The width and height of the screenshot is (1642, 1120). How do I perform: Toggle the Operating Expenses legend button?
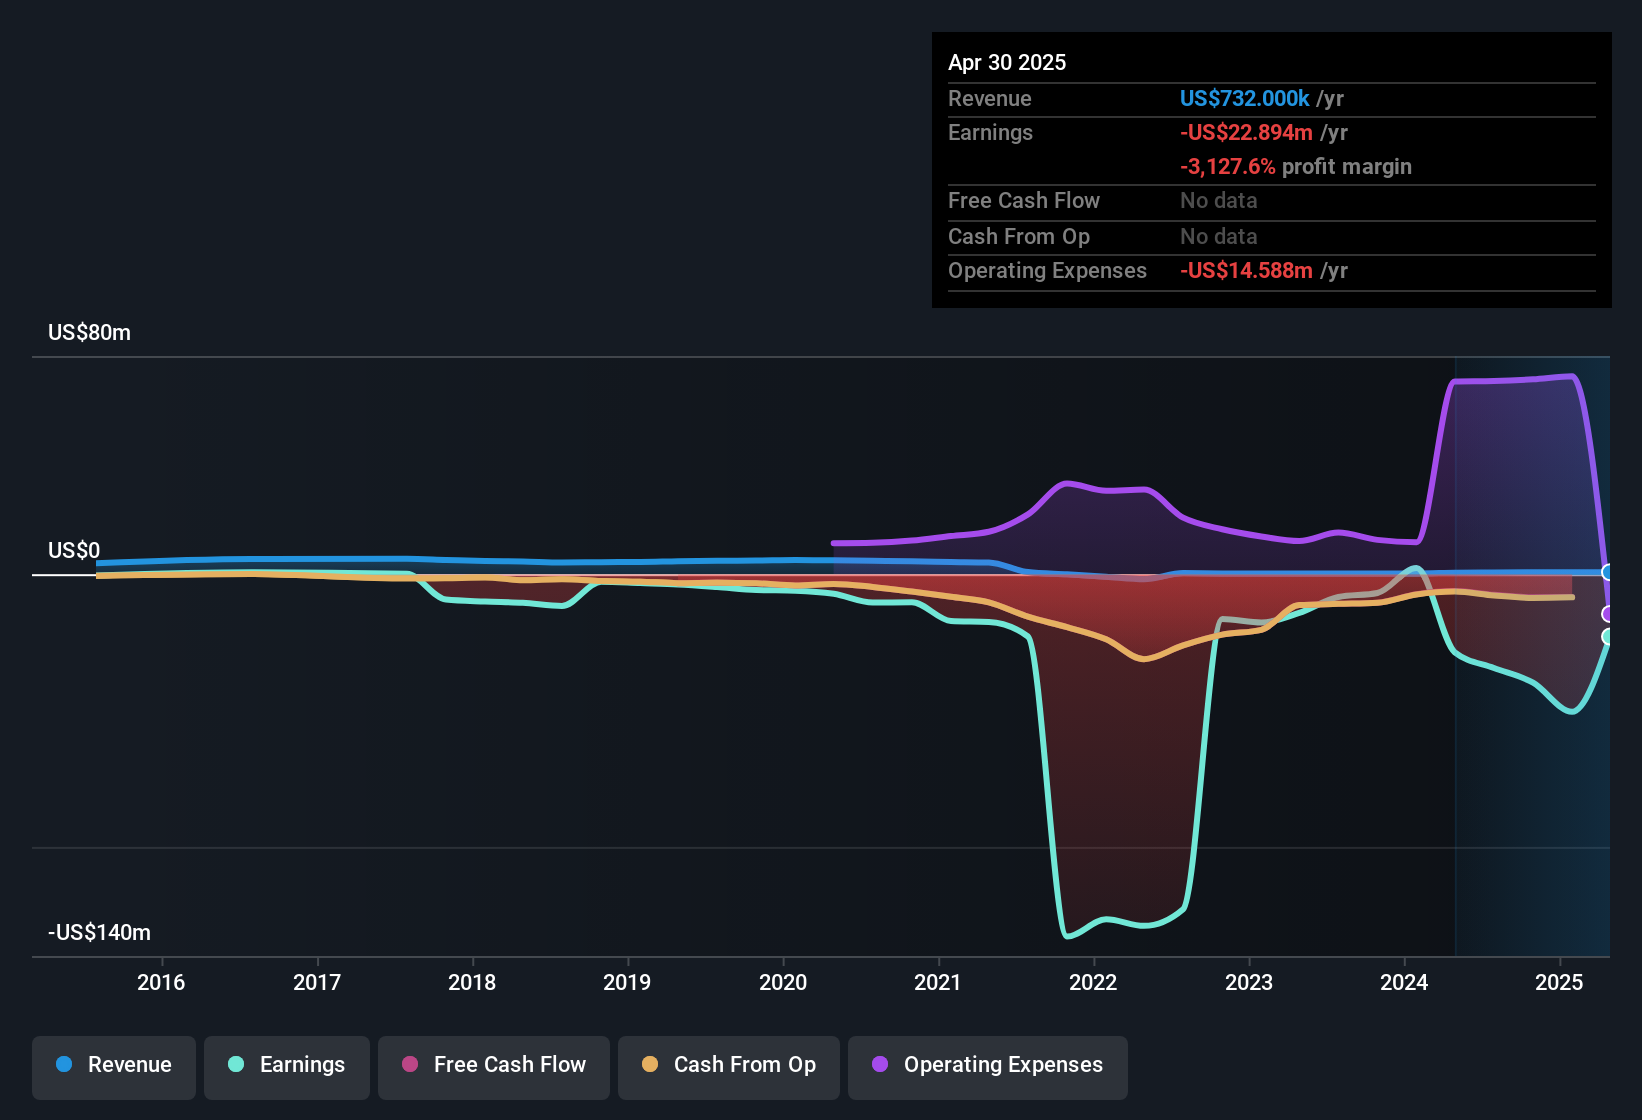[x=988, y=1067]
